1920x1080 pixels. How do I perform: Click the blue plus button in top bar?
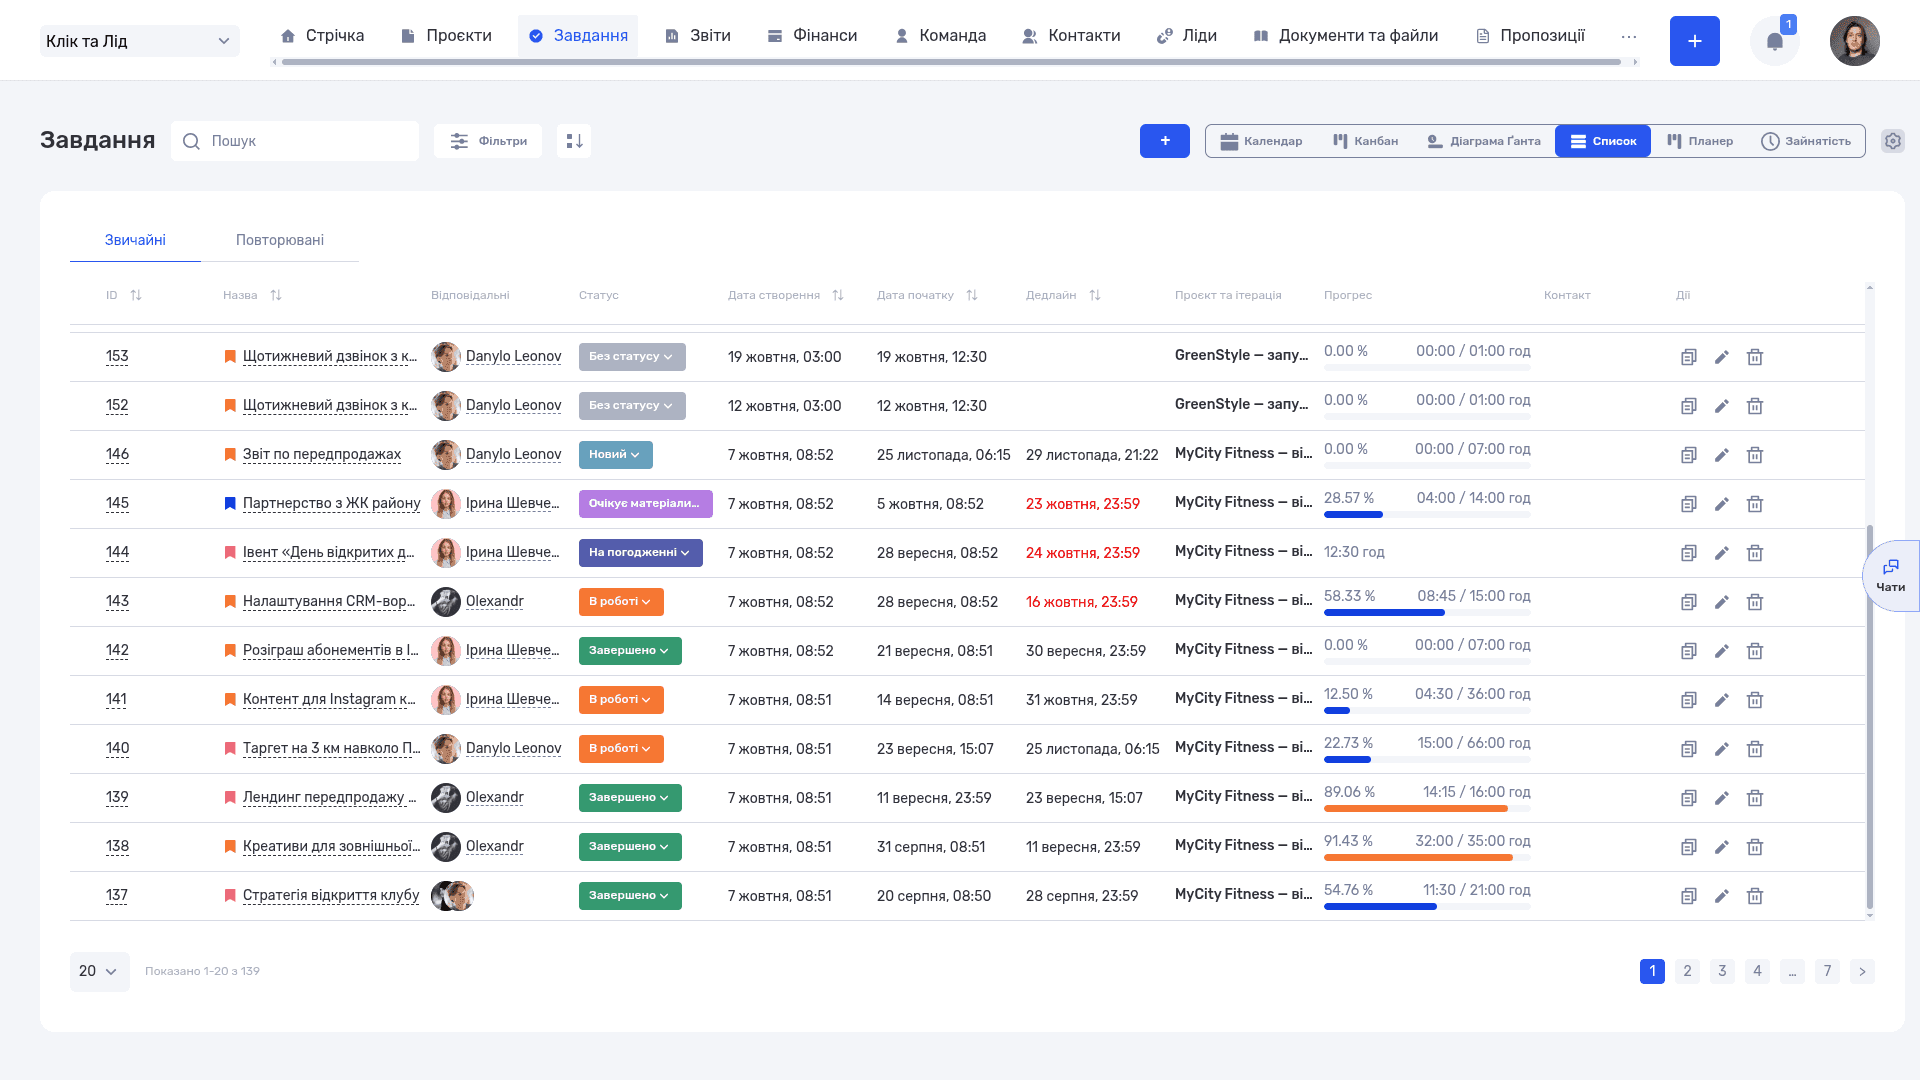(x=1694, y=41)
